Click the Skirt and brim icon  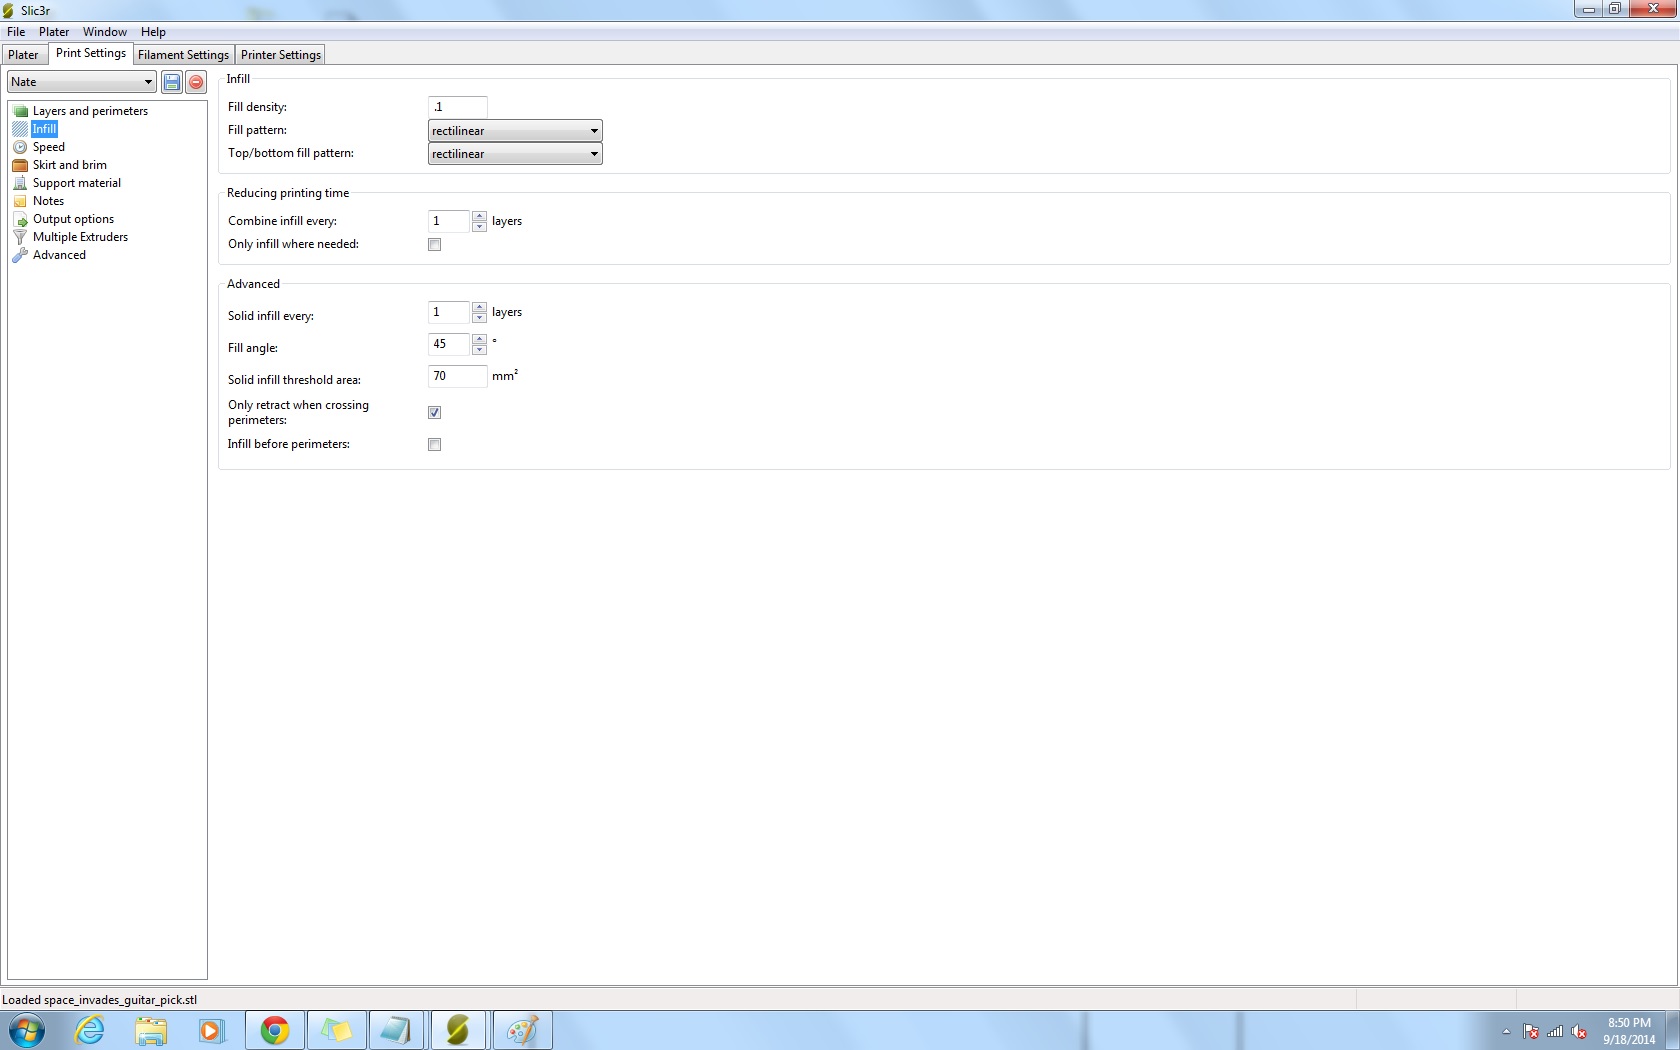click(20, 165)
